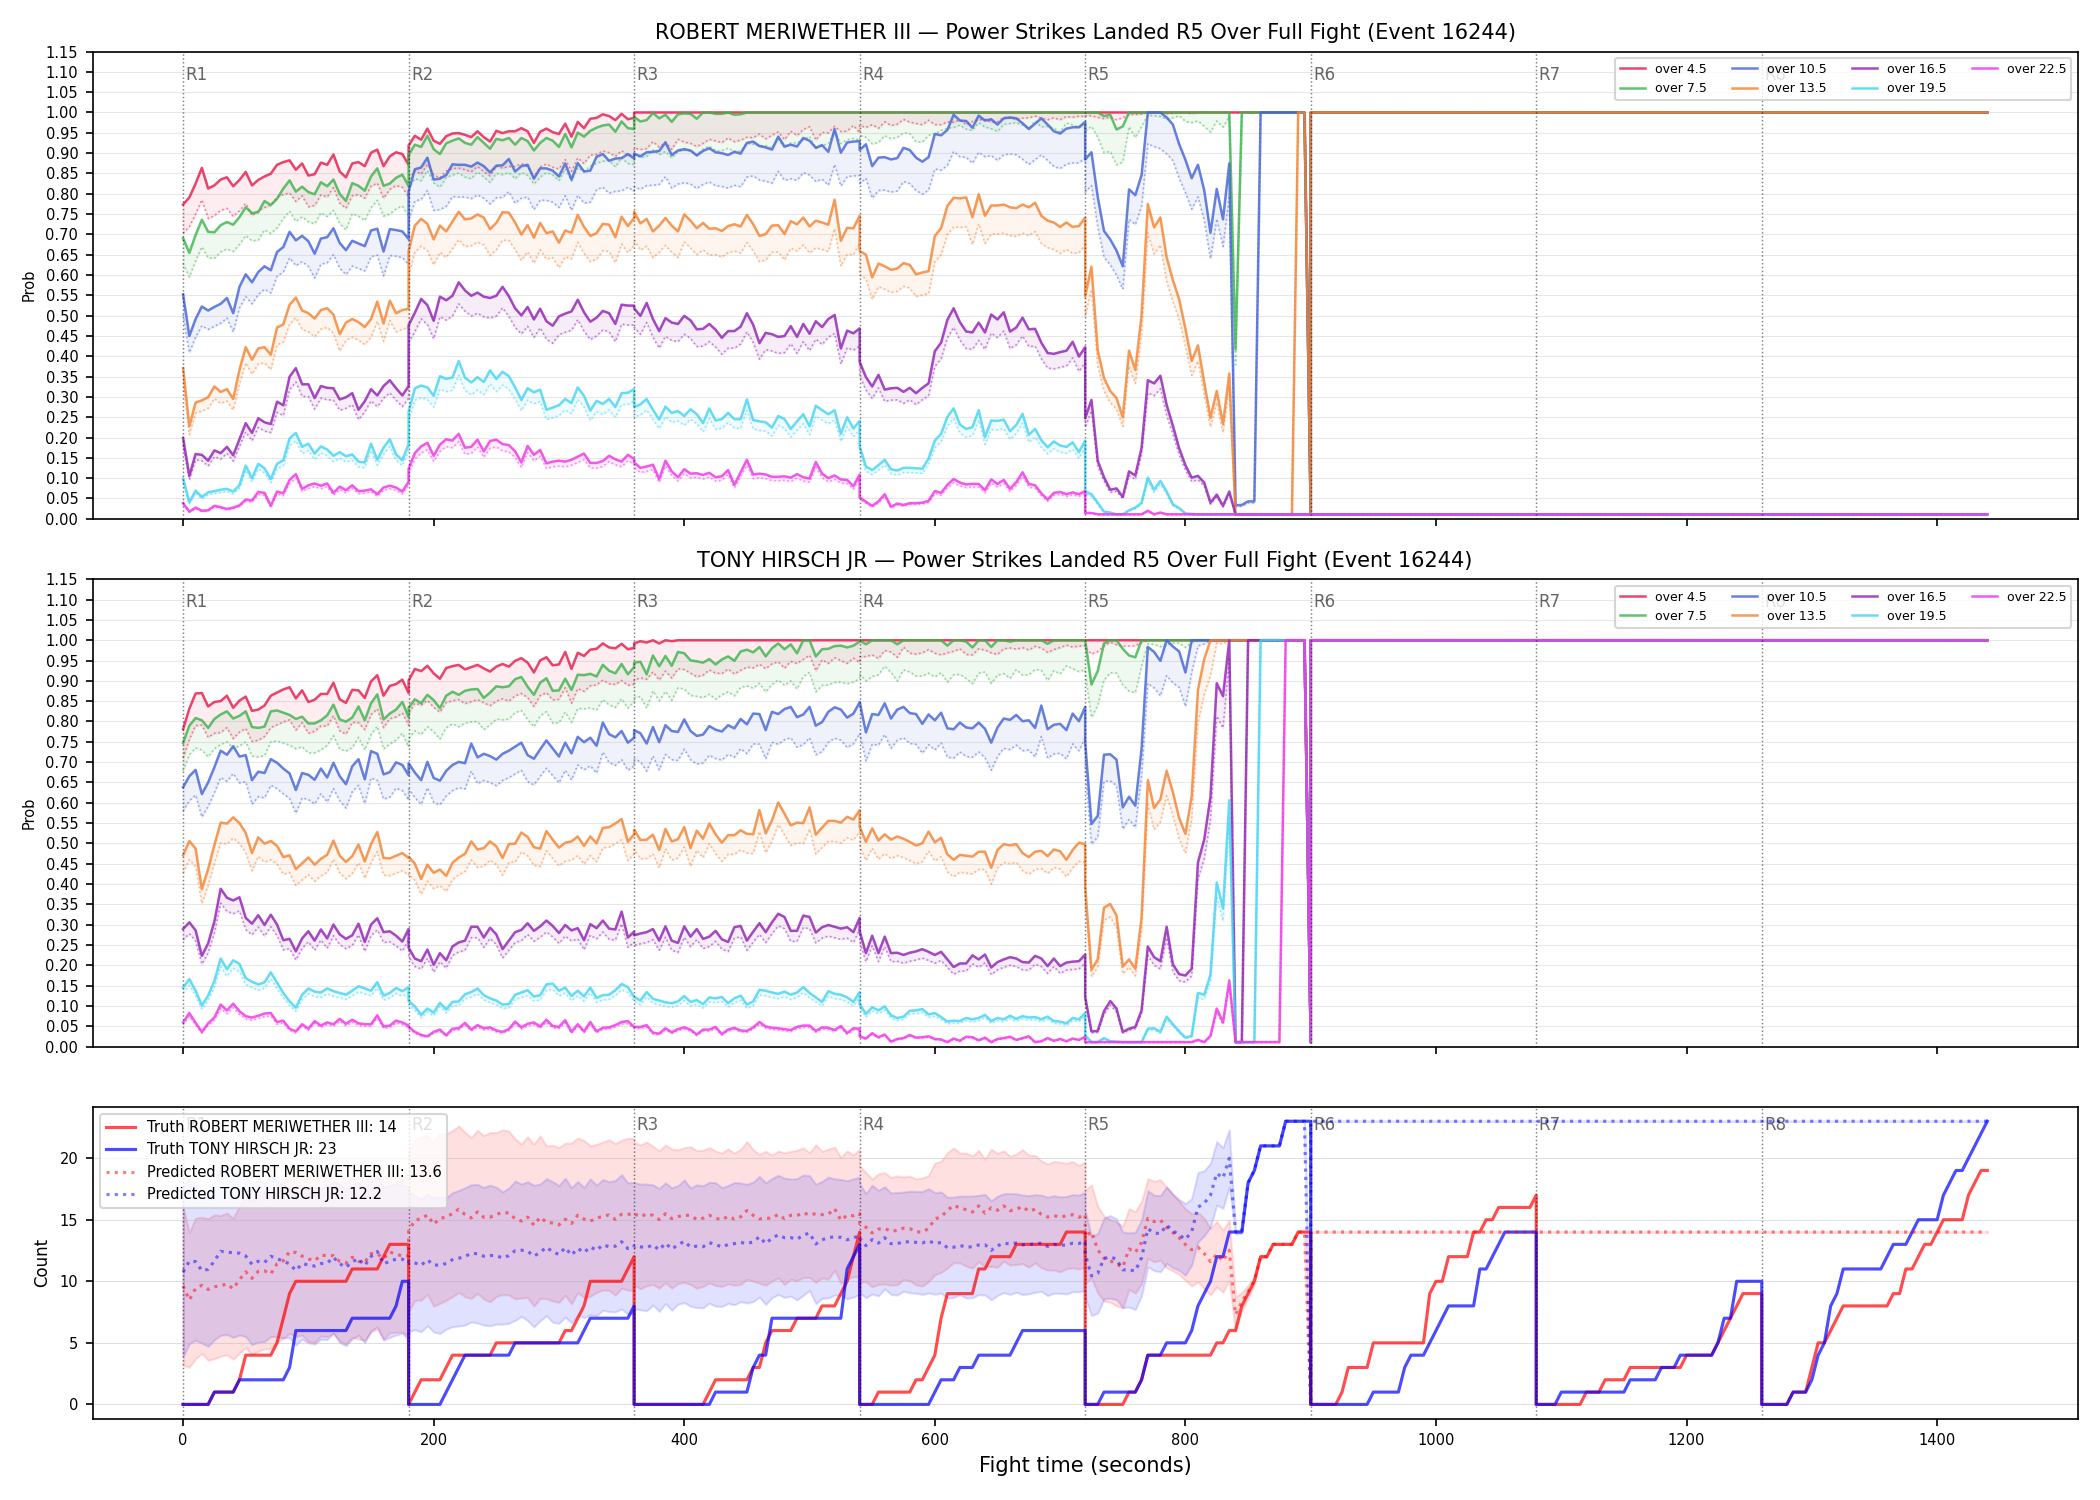
Task: Click the Tony Hirsch Jr chart title
Action: click(1084, 560)
